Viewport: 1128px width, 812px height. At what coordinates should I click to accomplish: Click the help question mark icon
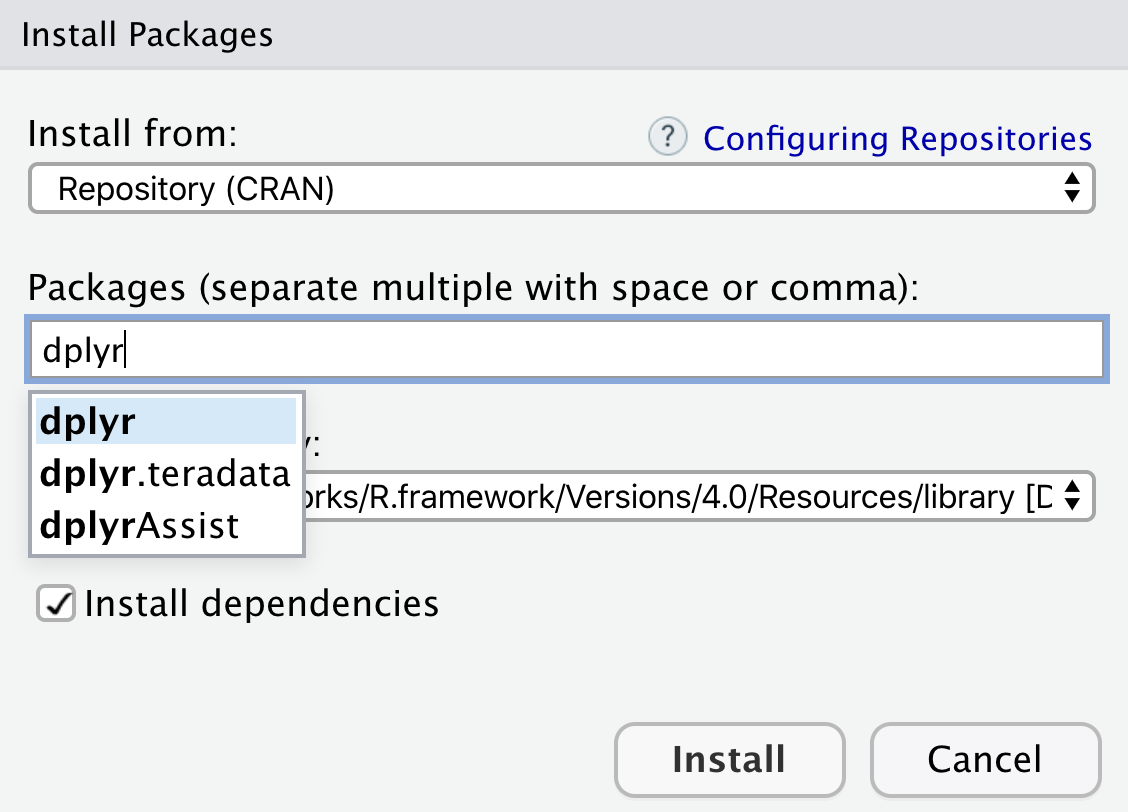coord(668,136)
